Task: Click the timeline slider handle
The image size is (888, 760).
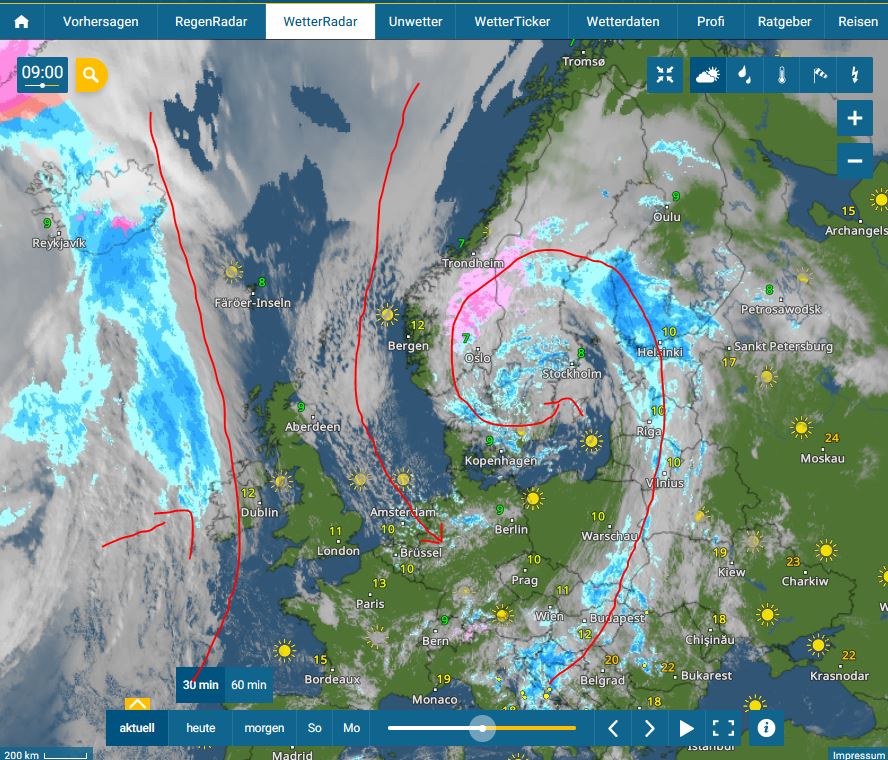Action: click(482, 728)
